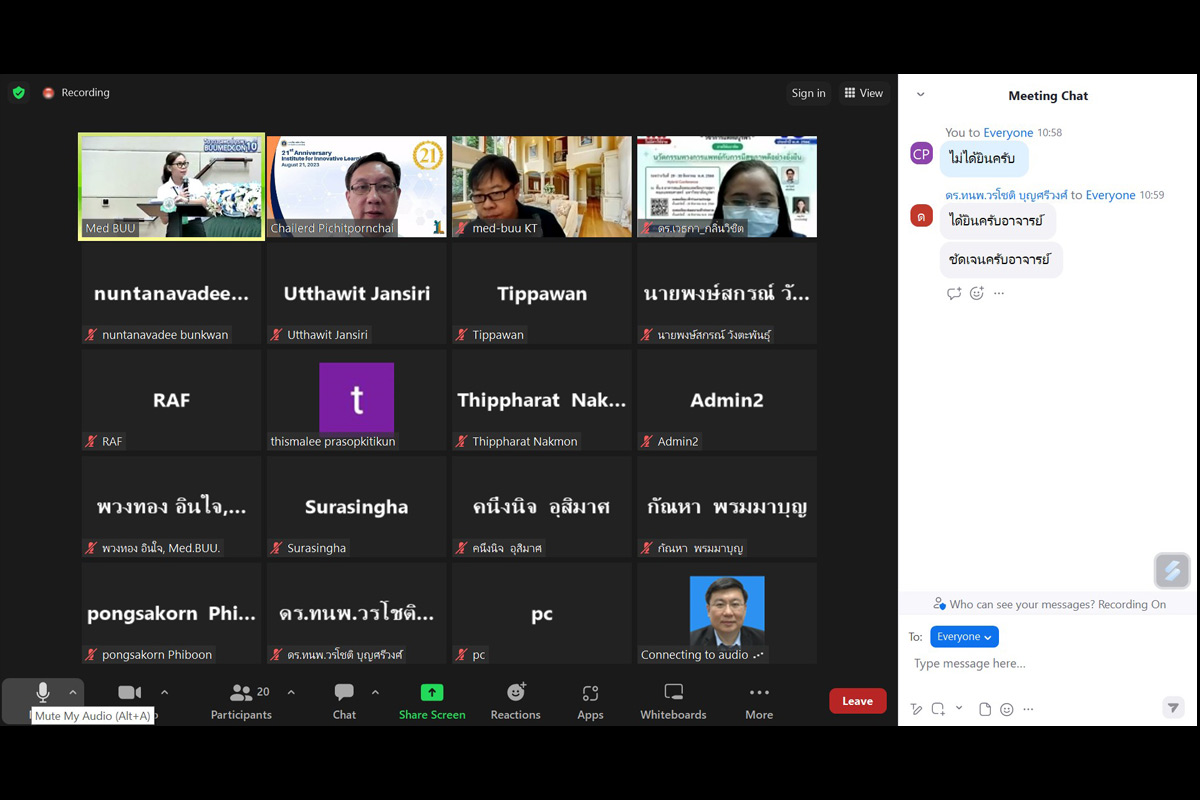Open Whiteboards from the meeting toolbar
1200x800 pixels.
tap(673, 700)
